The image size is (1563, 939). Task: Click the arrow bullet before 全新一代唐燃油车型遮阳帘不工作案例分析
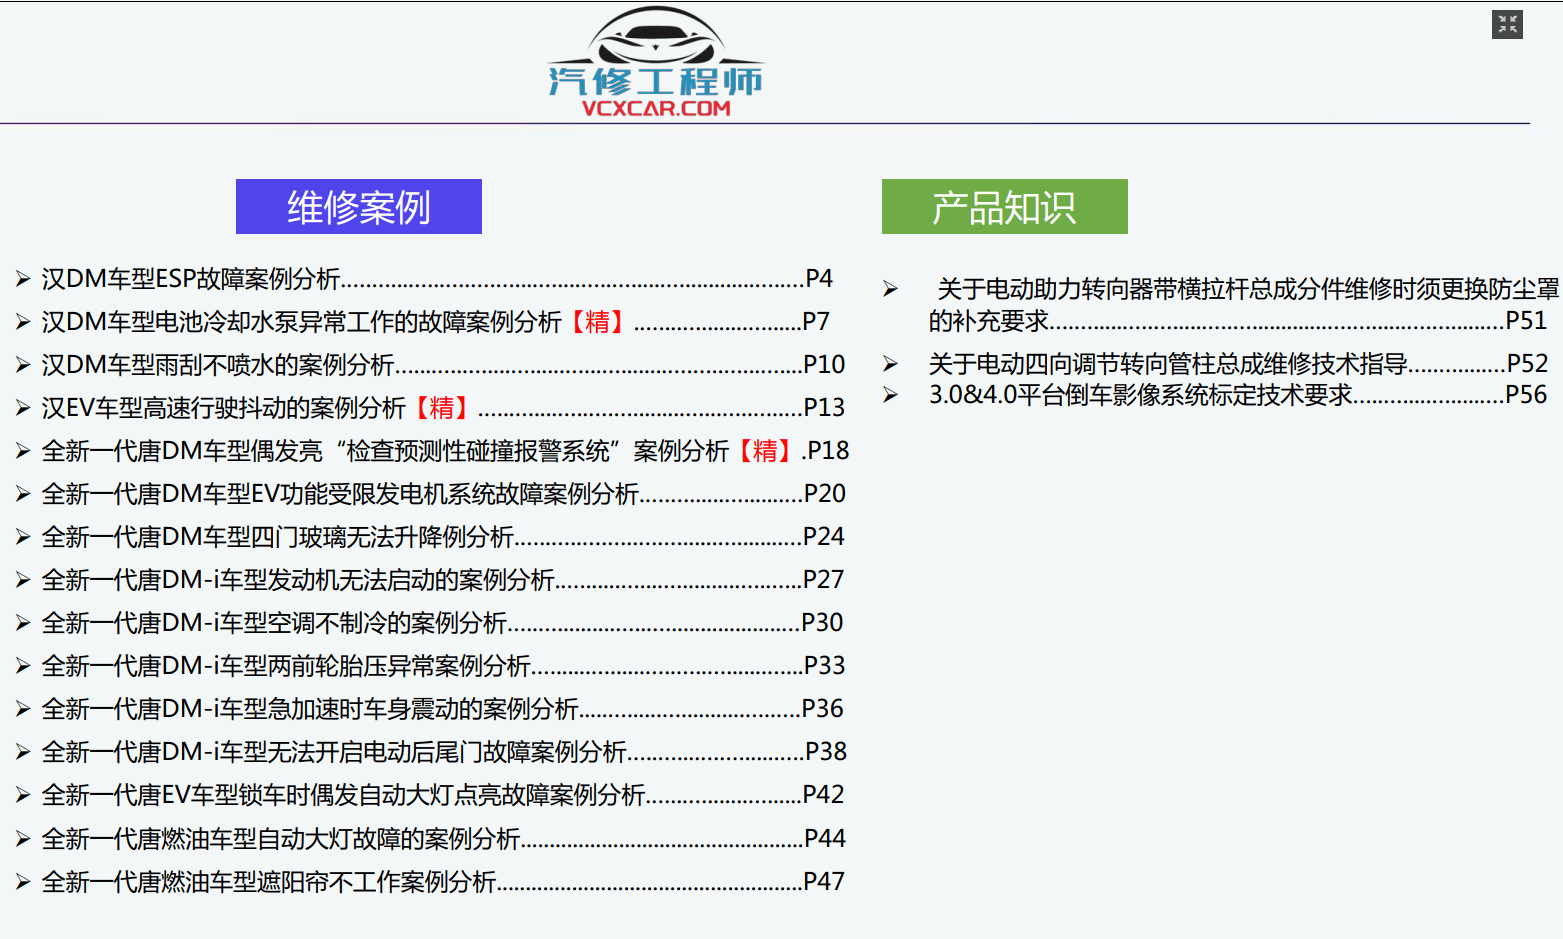coord(22,881)
